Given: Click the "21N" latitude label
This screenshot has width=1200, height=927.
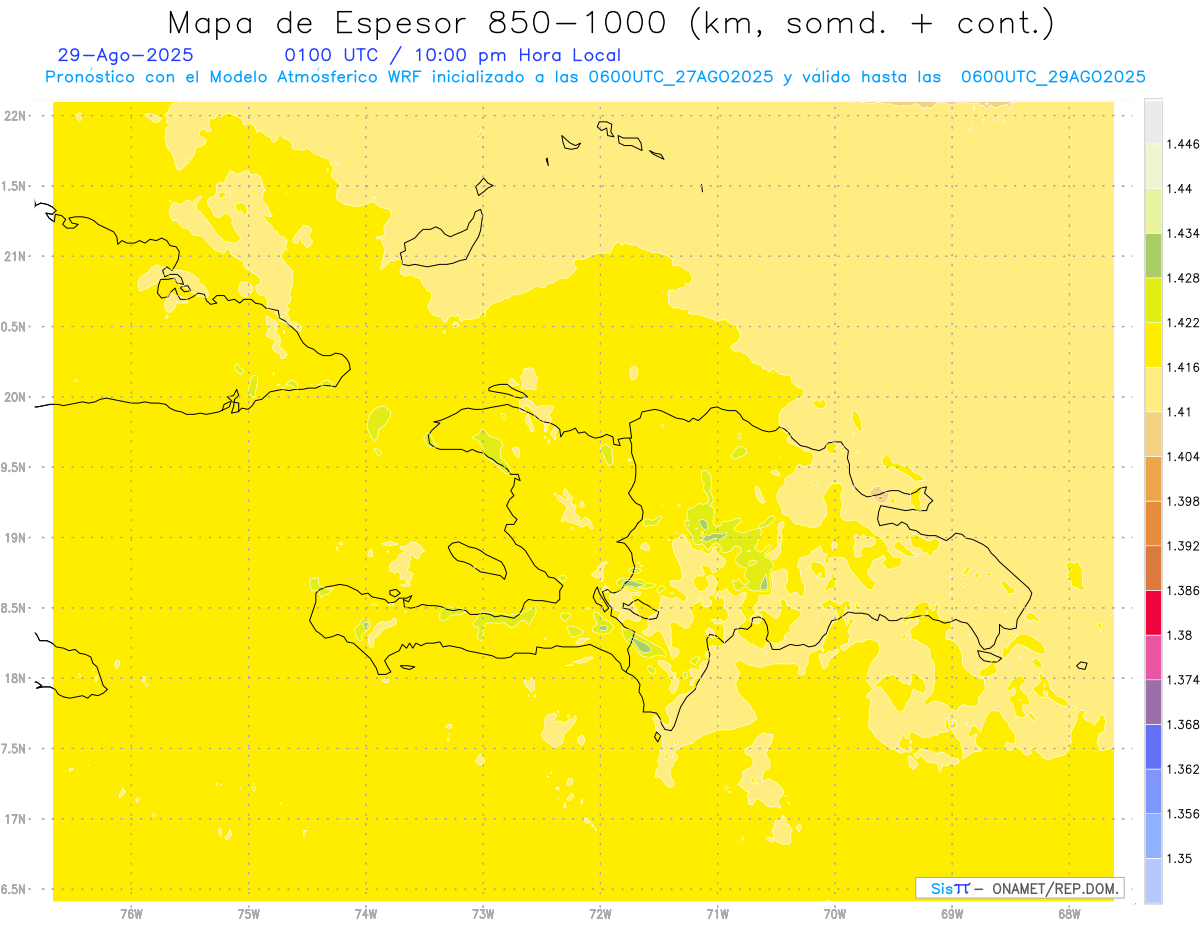Looking at the screenshot, I should [x=16, y=257].
